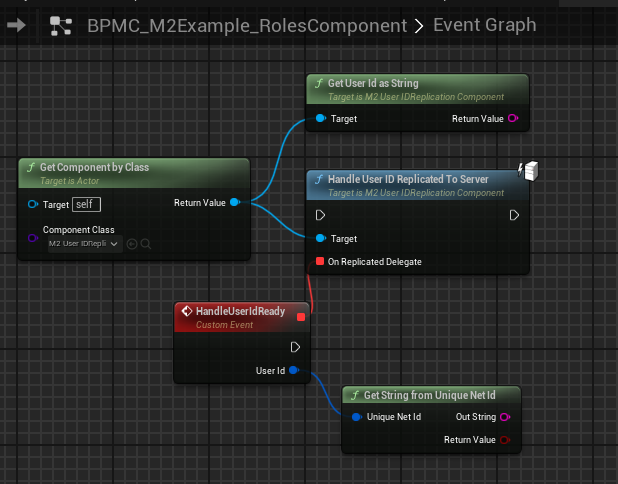The image size is (618, 484).
Task: Click the On Replicated Delegate red pin
Action: (320, 261)
